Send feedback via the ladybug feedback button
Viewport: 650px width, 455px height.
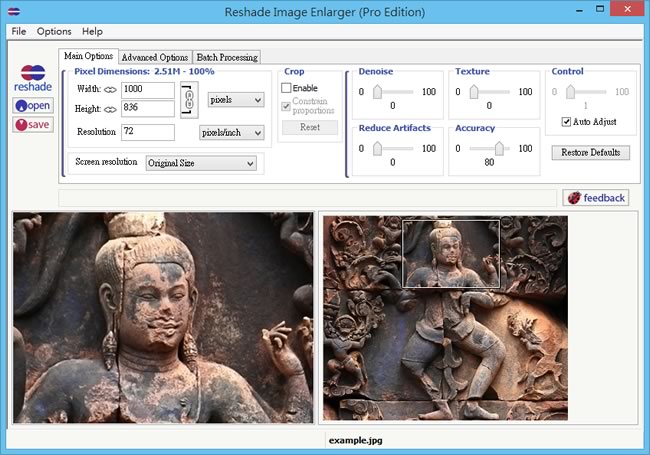tap(596, 198)
